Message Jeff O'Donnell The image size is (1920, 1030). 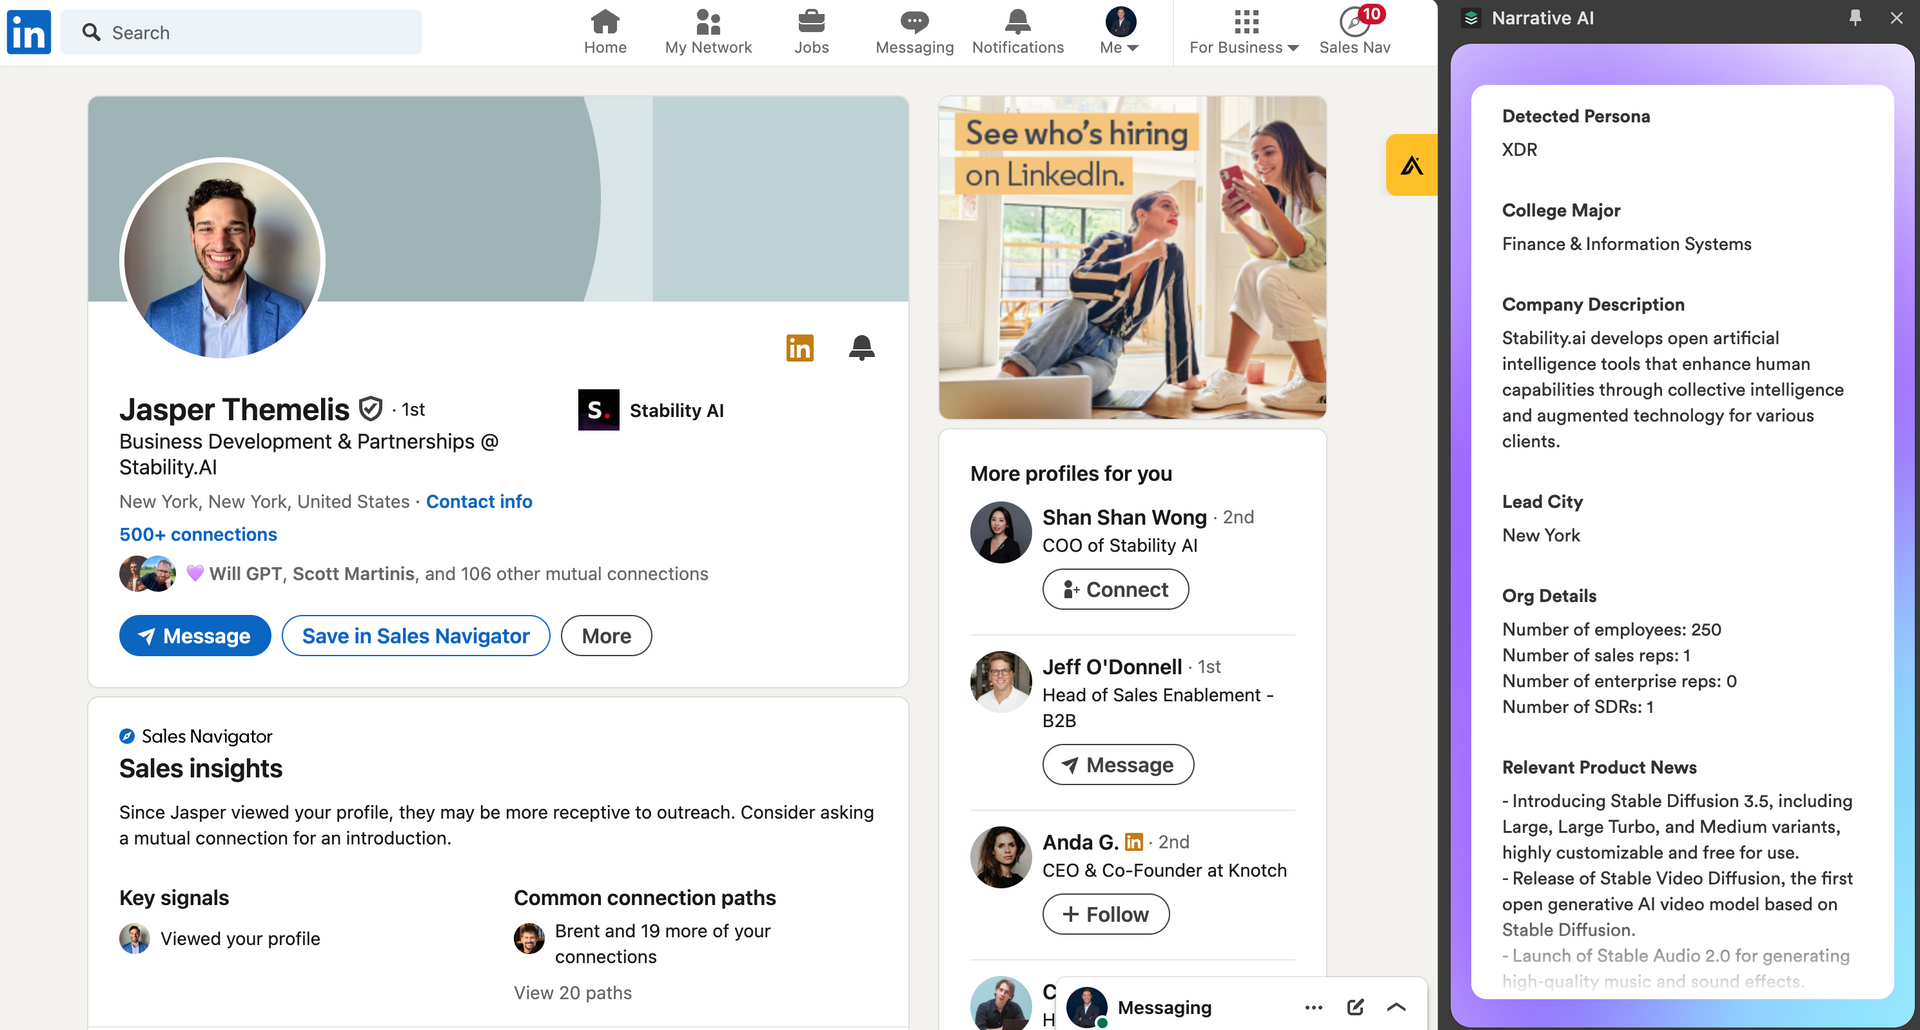1118,765
